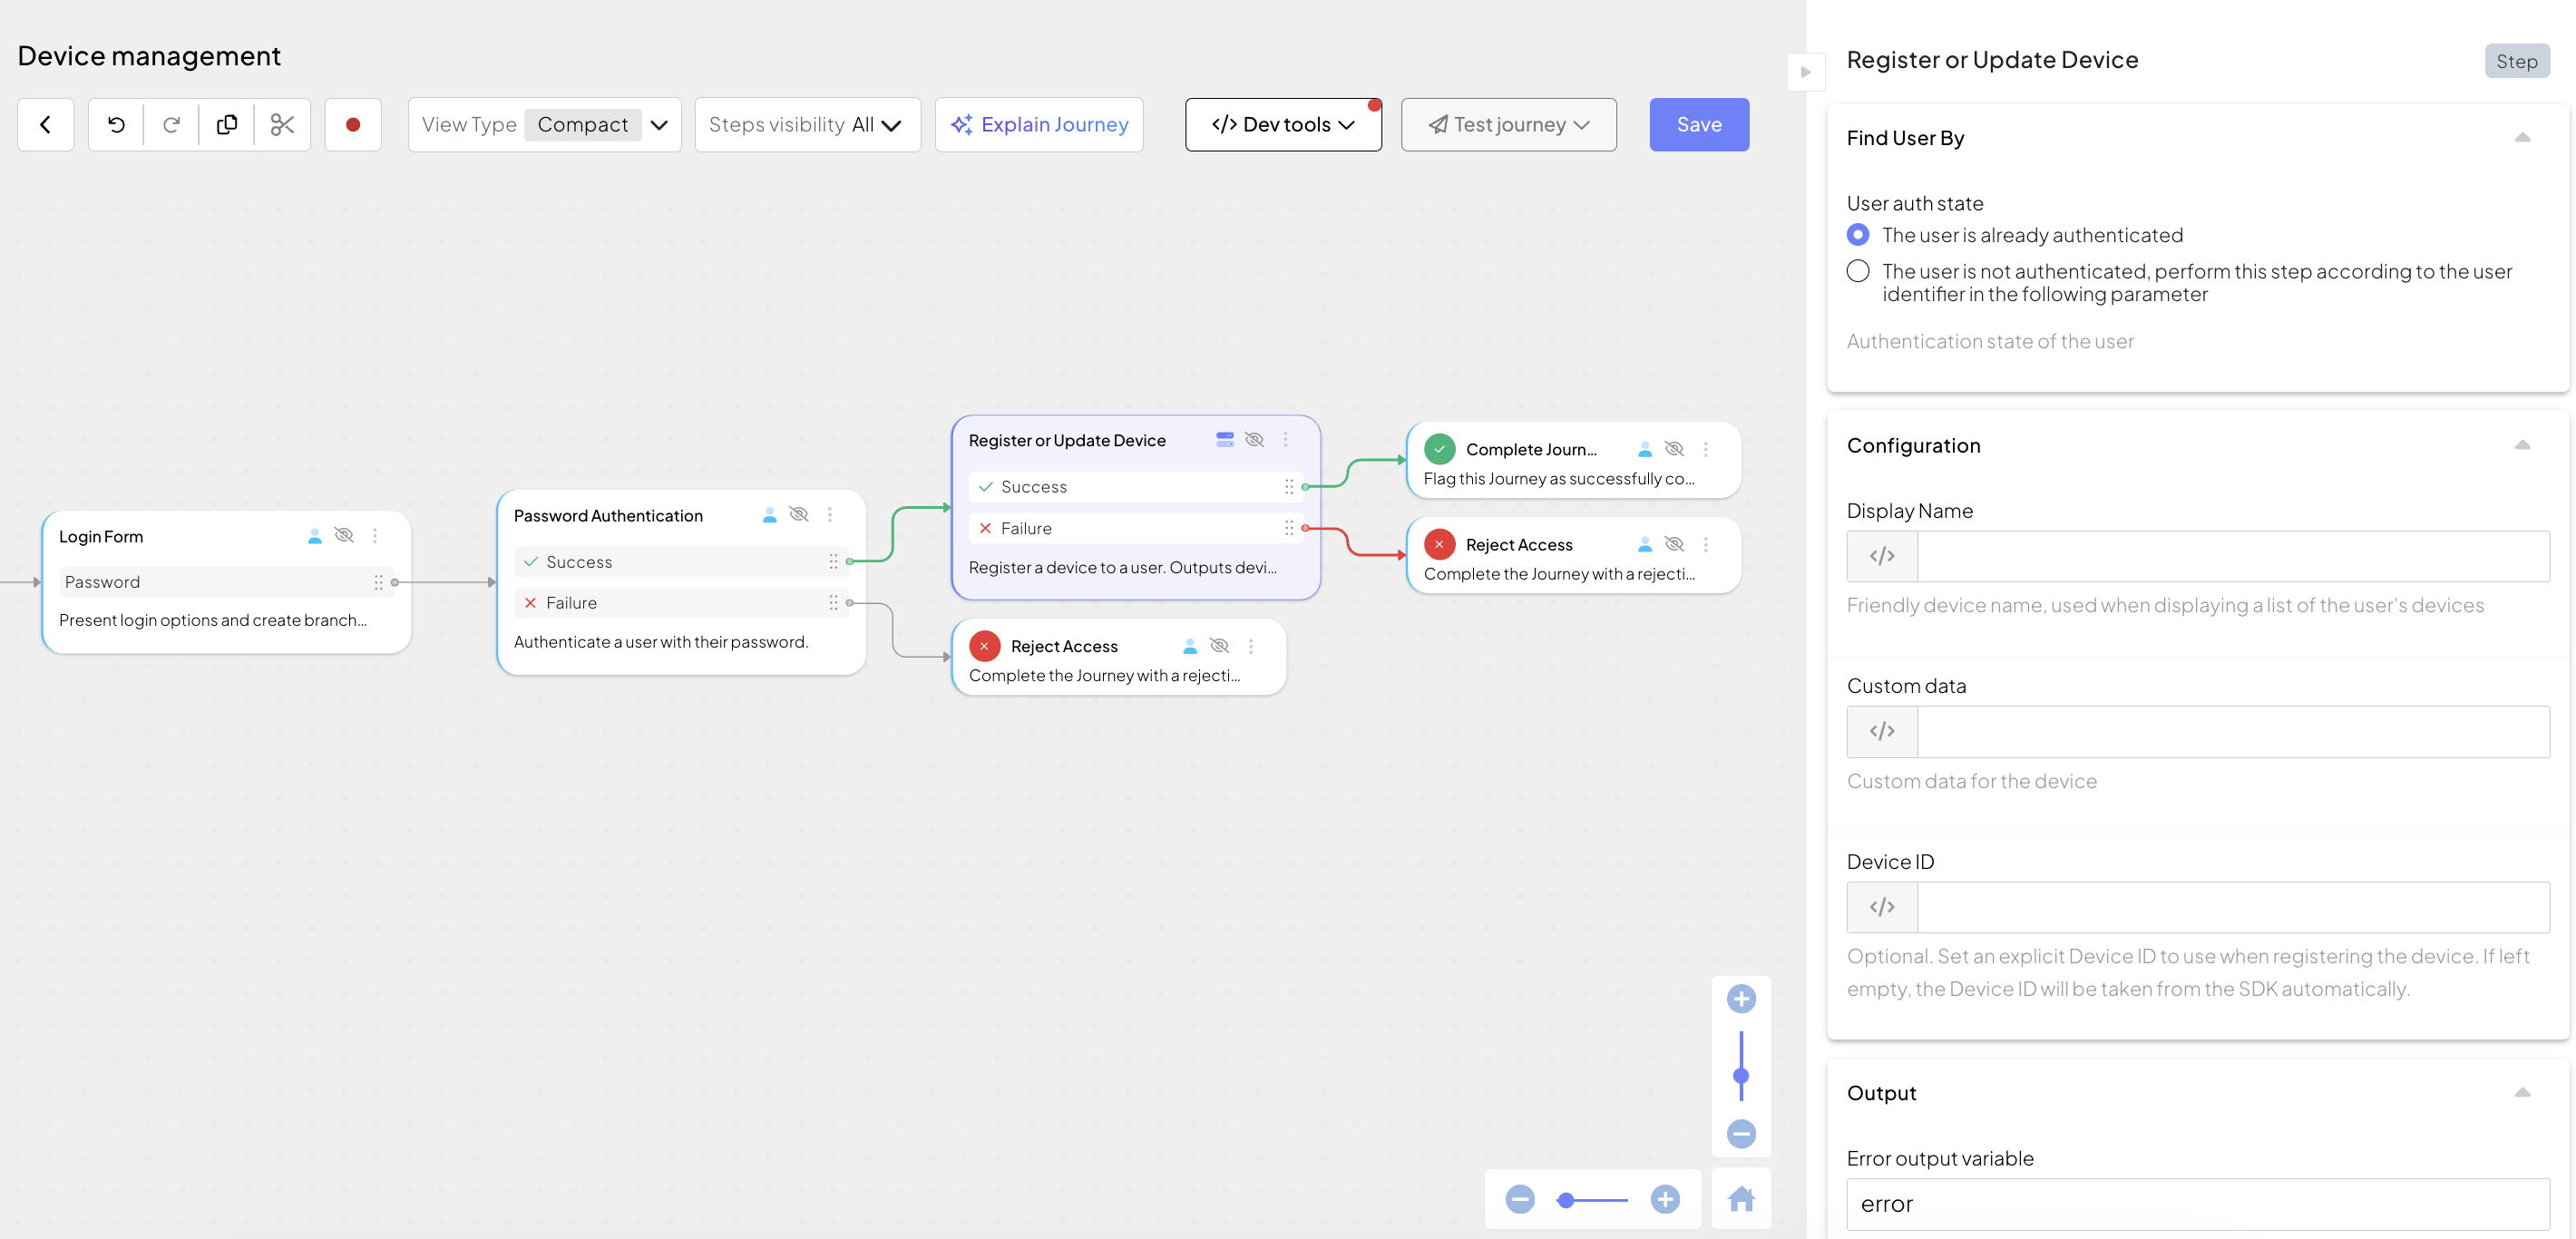Toggle visibility on upper-right Reject Access

tap(1674, 544)
